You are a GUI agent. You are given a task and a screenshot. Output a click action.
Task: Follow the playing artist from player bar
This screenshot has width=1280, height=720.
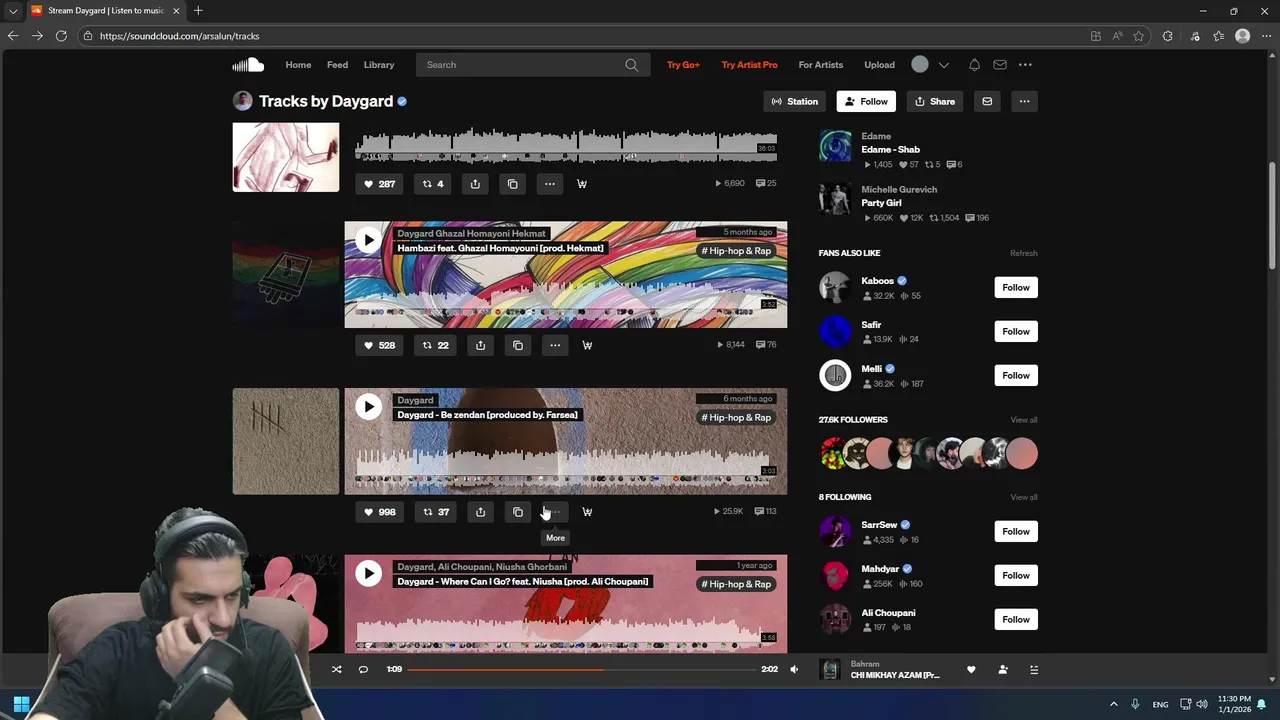tap(1003, 670)
